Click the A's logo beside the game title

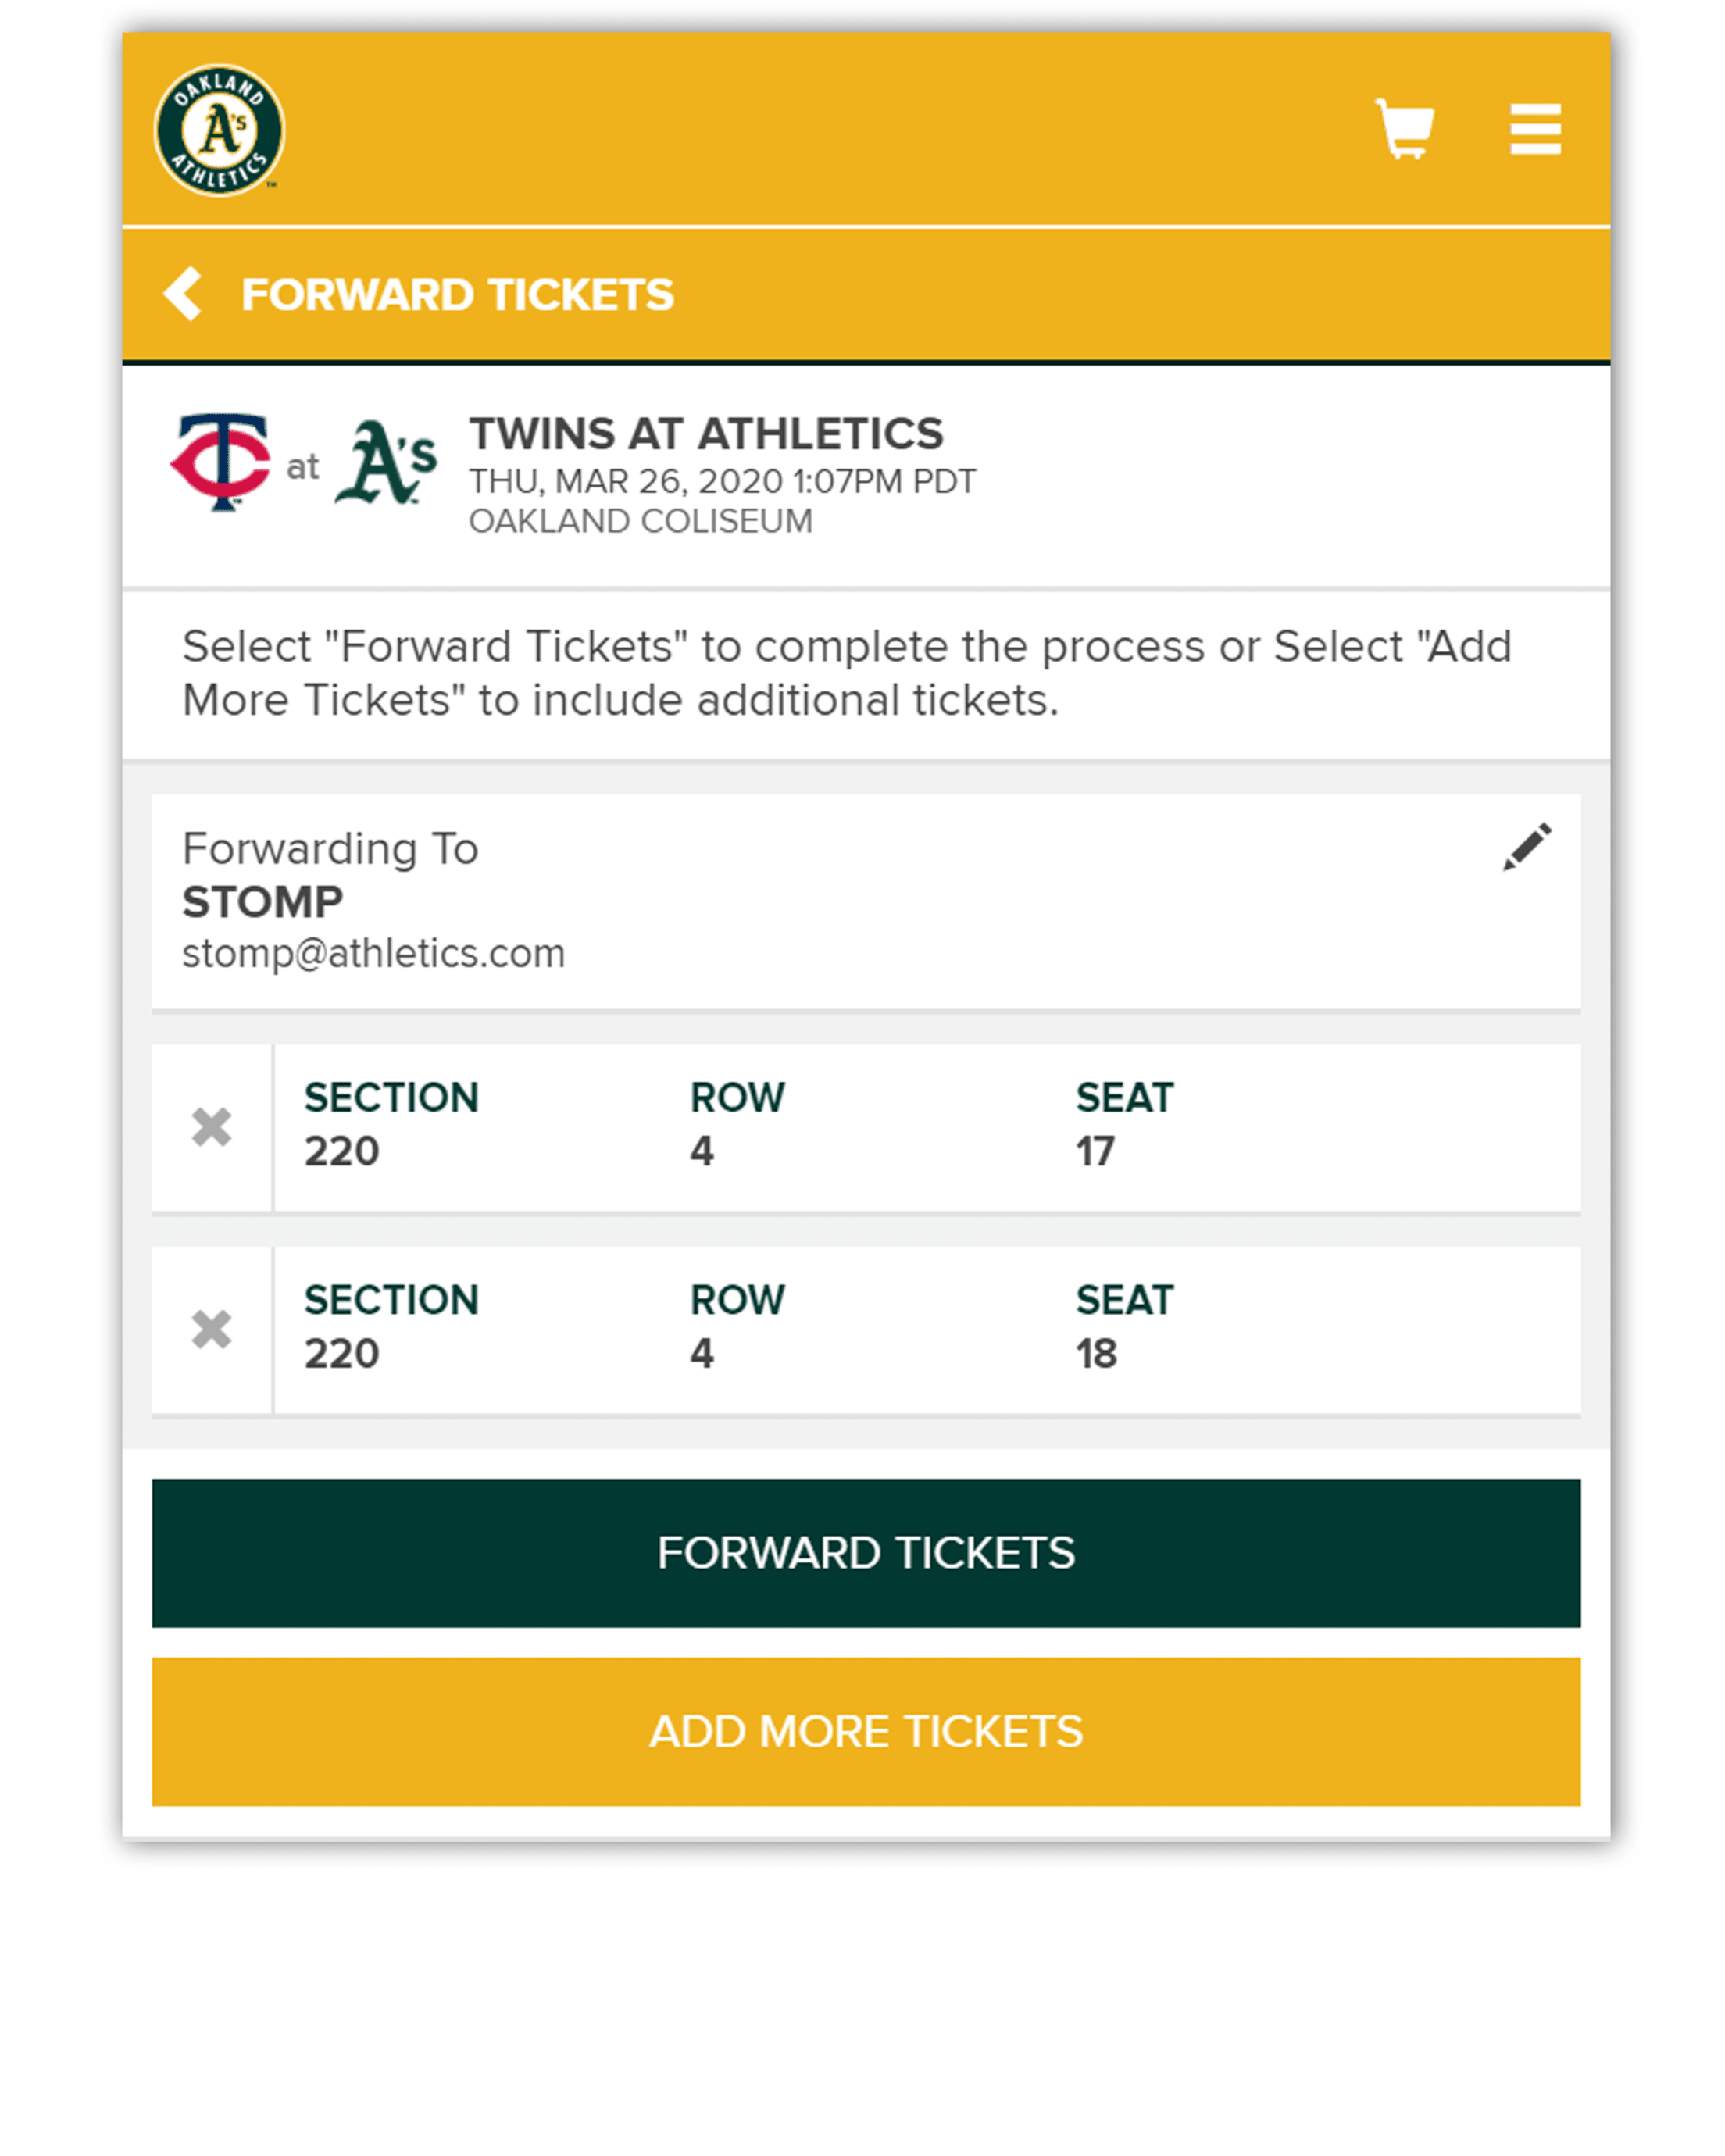tap(386, 461)
